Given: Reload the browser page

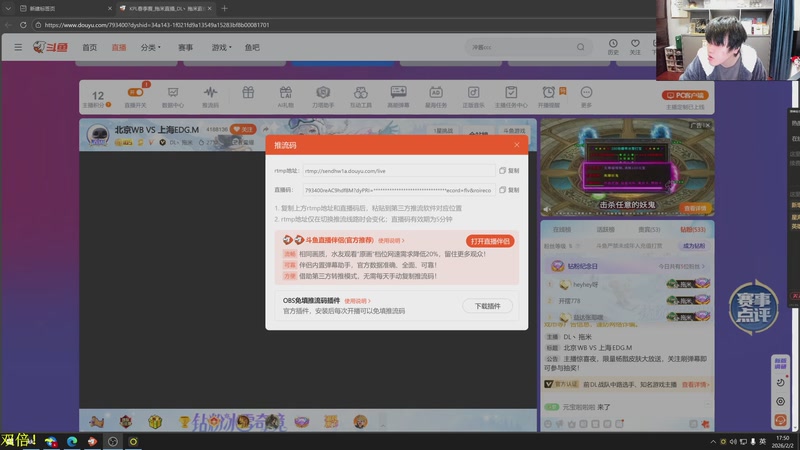Looking at the screenshot, I should pos(23,24).
